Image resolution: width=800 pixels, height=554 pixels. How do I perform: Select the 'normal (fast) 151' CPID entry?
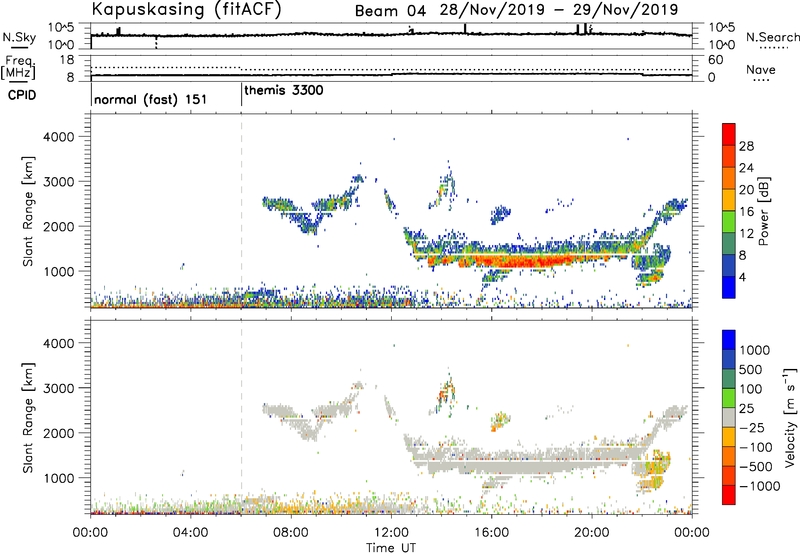click(x=151, y=99)
